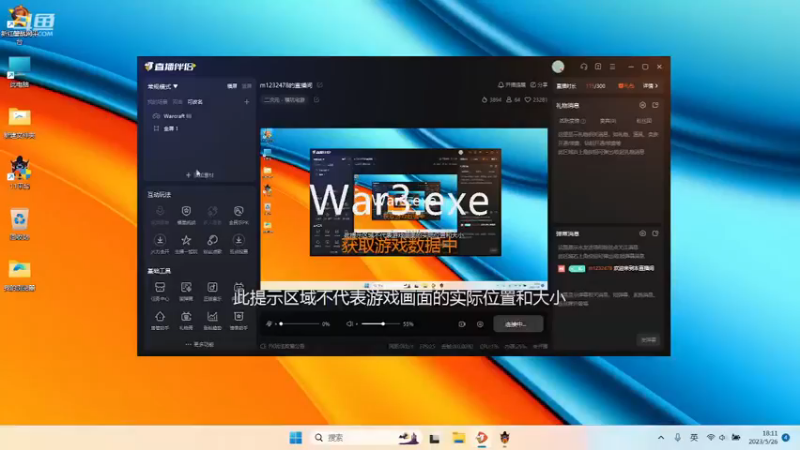
Task: Open stream settings gear beside start button
Action: click(x=480, y=324)
